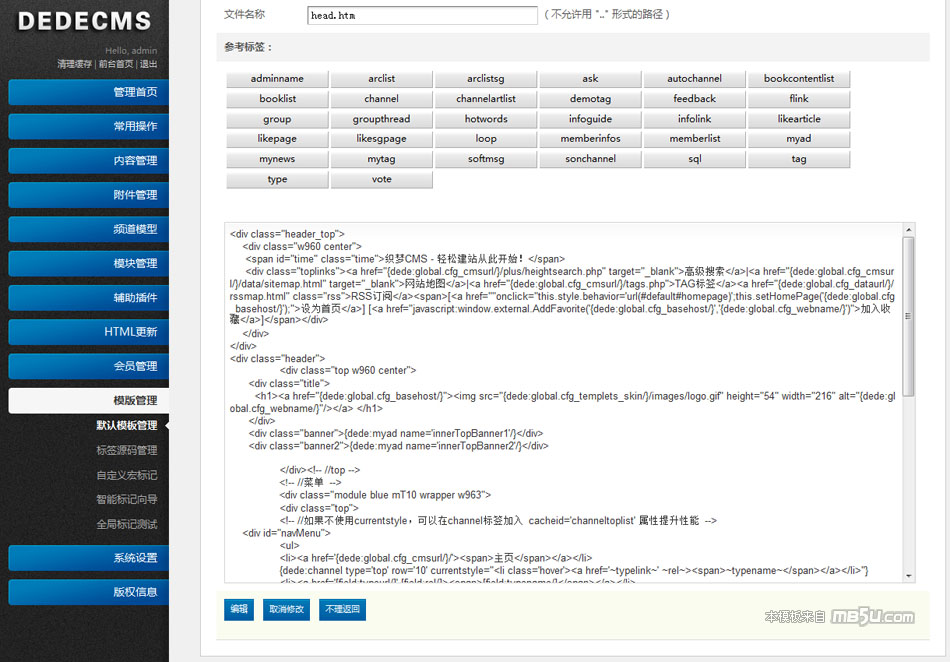Select 全局标记测试 in the submenu
Screen dimensions: 950x662
127,524
